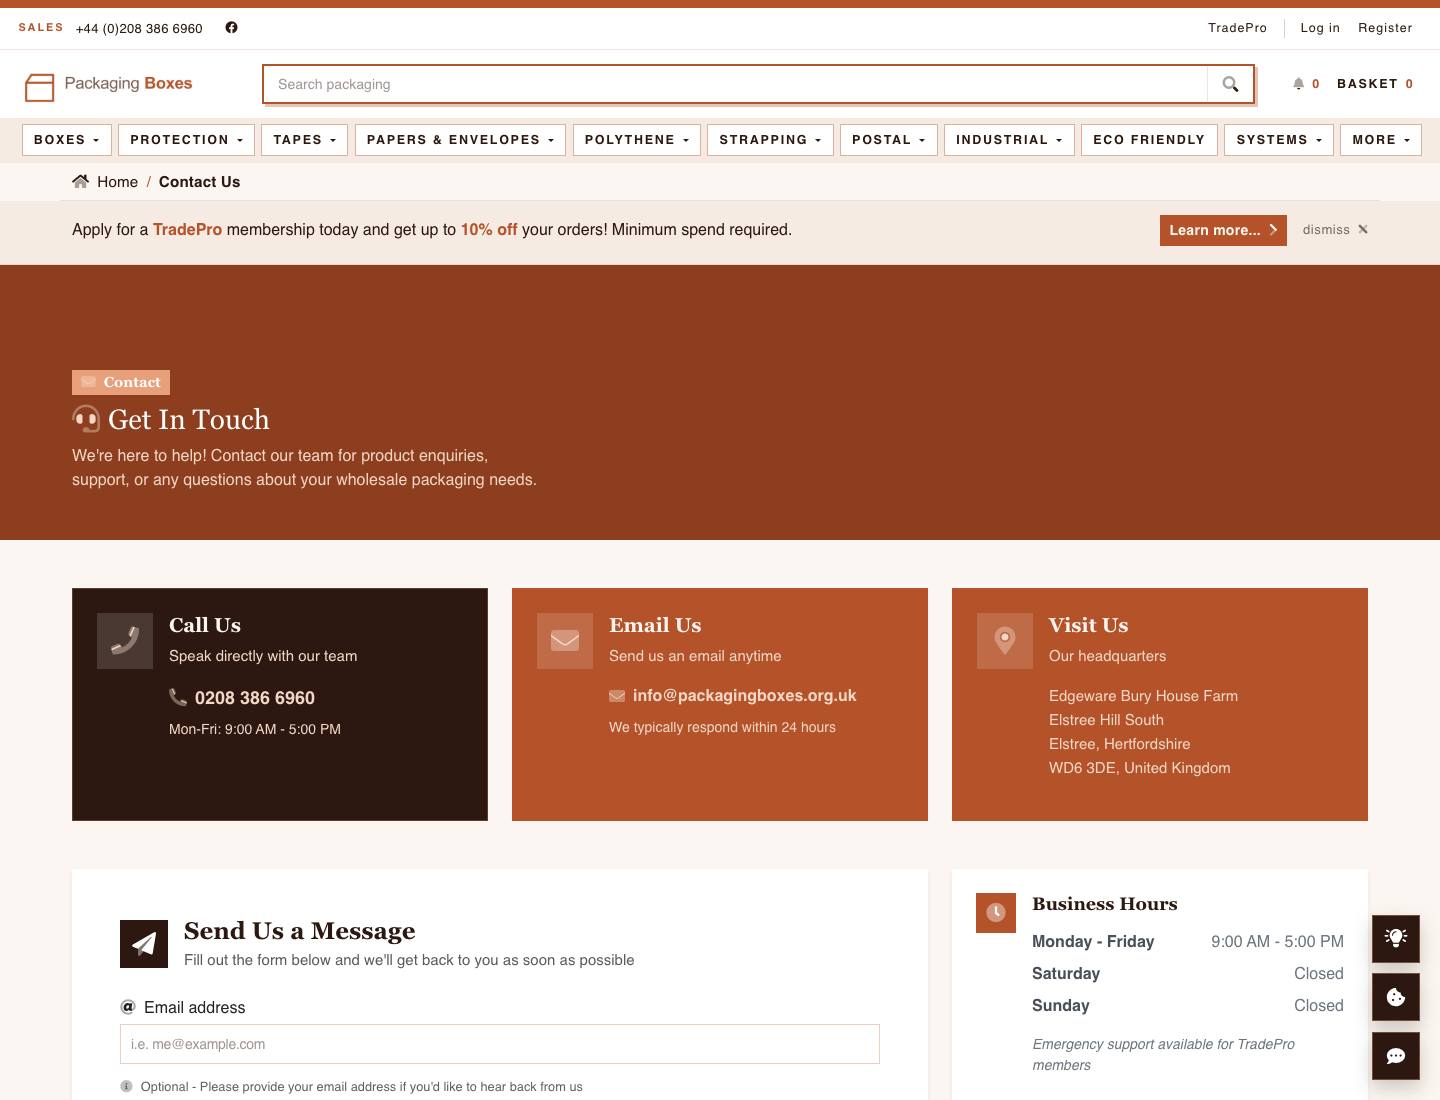Click the Facebook icon in top bar
1440x1100 pixels.
231,27
